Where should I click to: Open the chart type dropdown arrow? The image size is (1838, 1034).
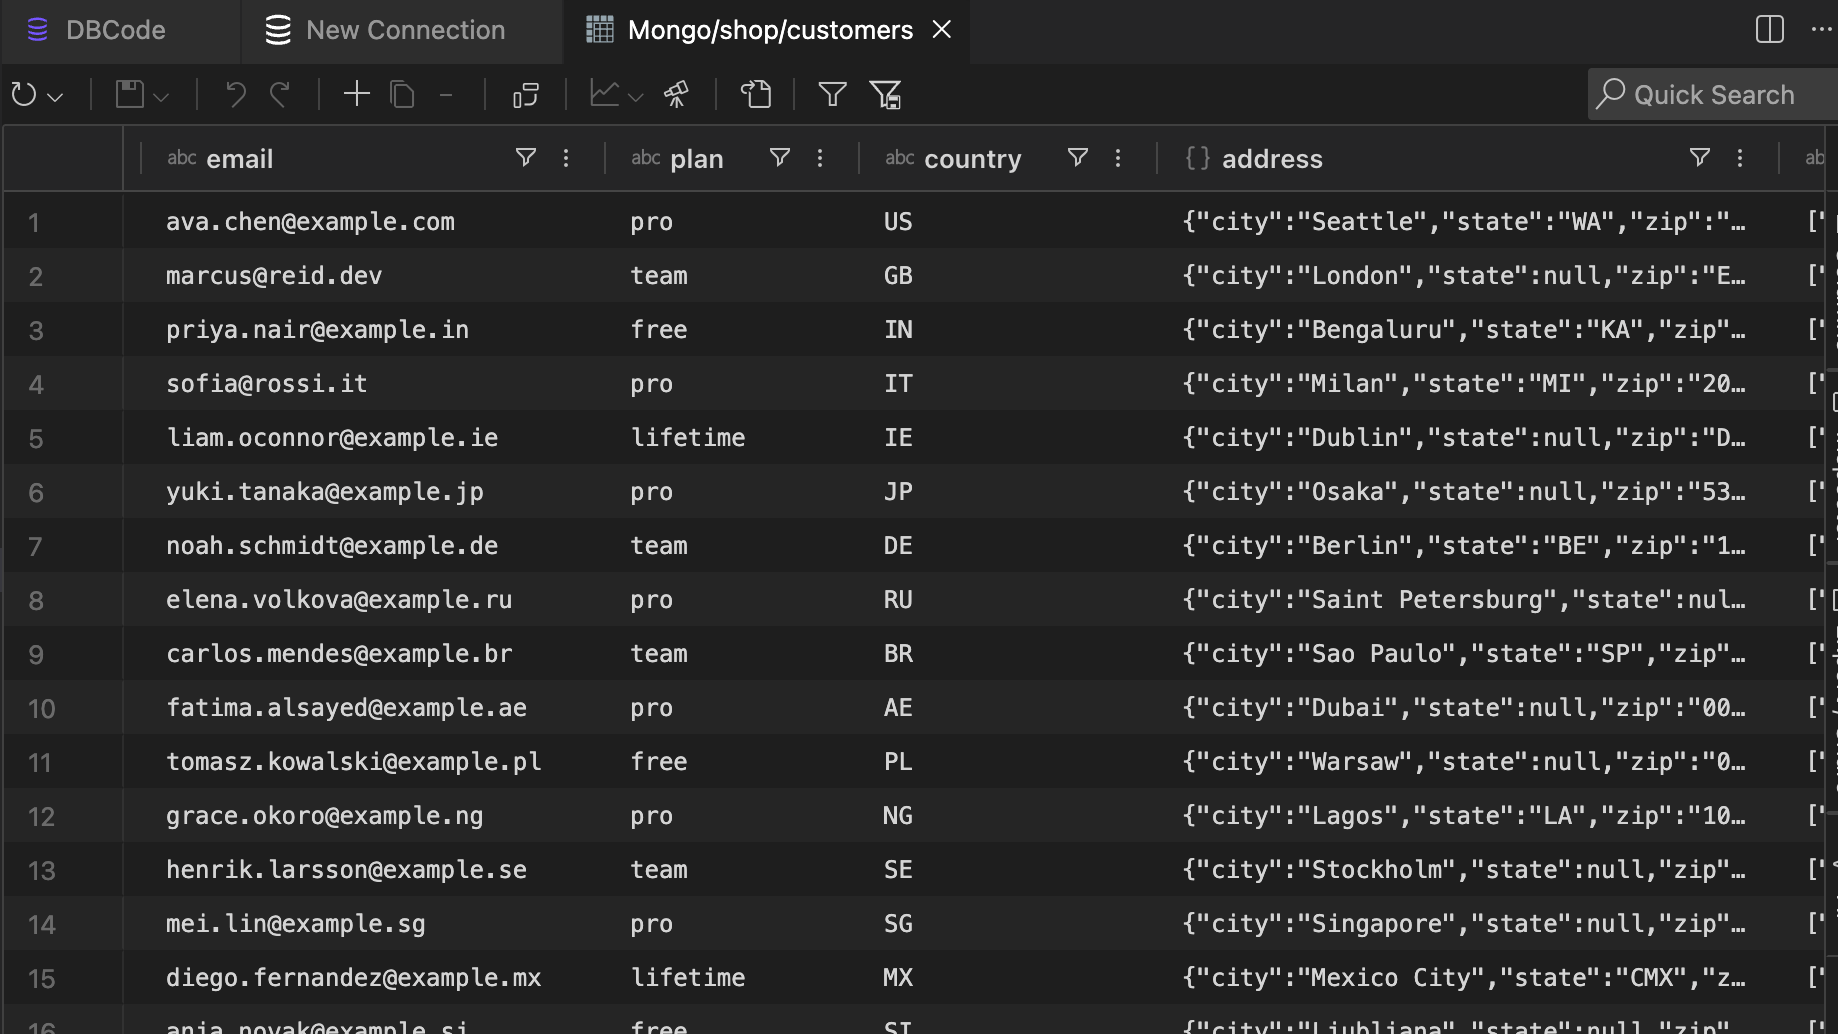coord(635,97)
